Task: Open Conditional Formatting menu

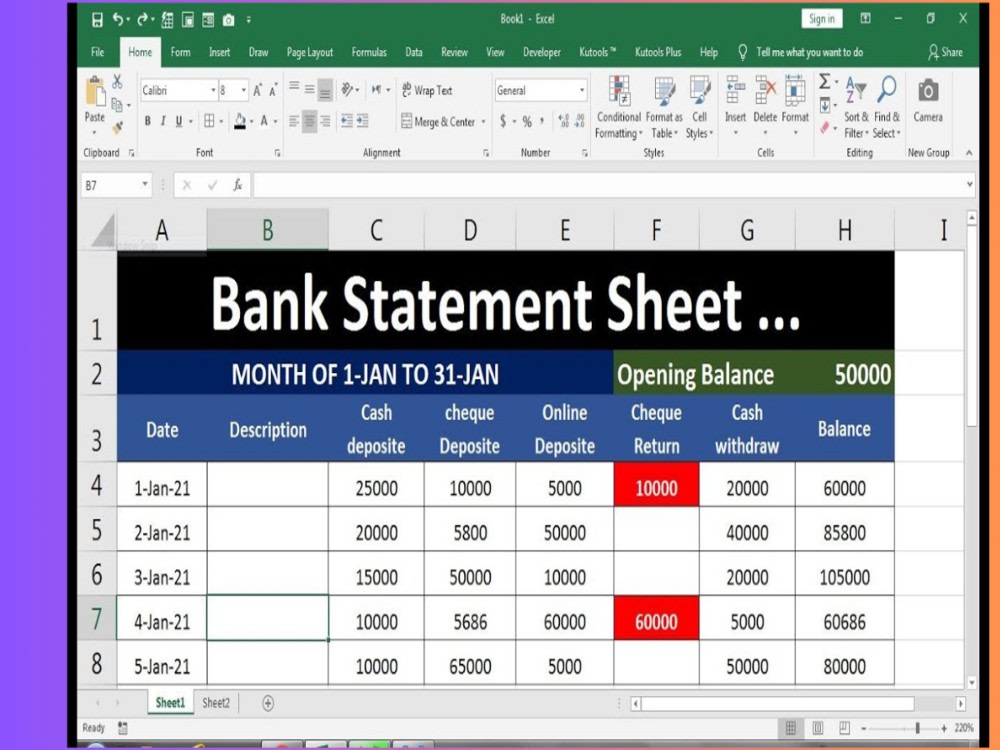Action: [619, 107]
